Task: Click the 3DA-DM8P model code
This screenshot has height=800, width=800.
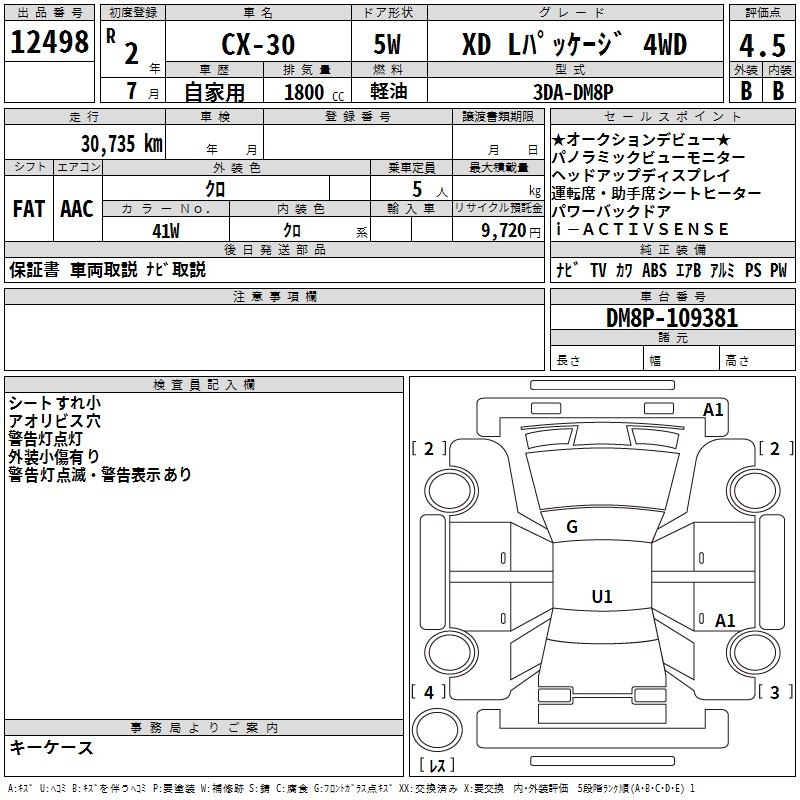Action: coord(574,92)
